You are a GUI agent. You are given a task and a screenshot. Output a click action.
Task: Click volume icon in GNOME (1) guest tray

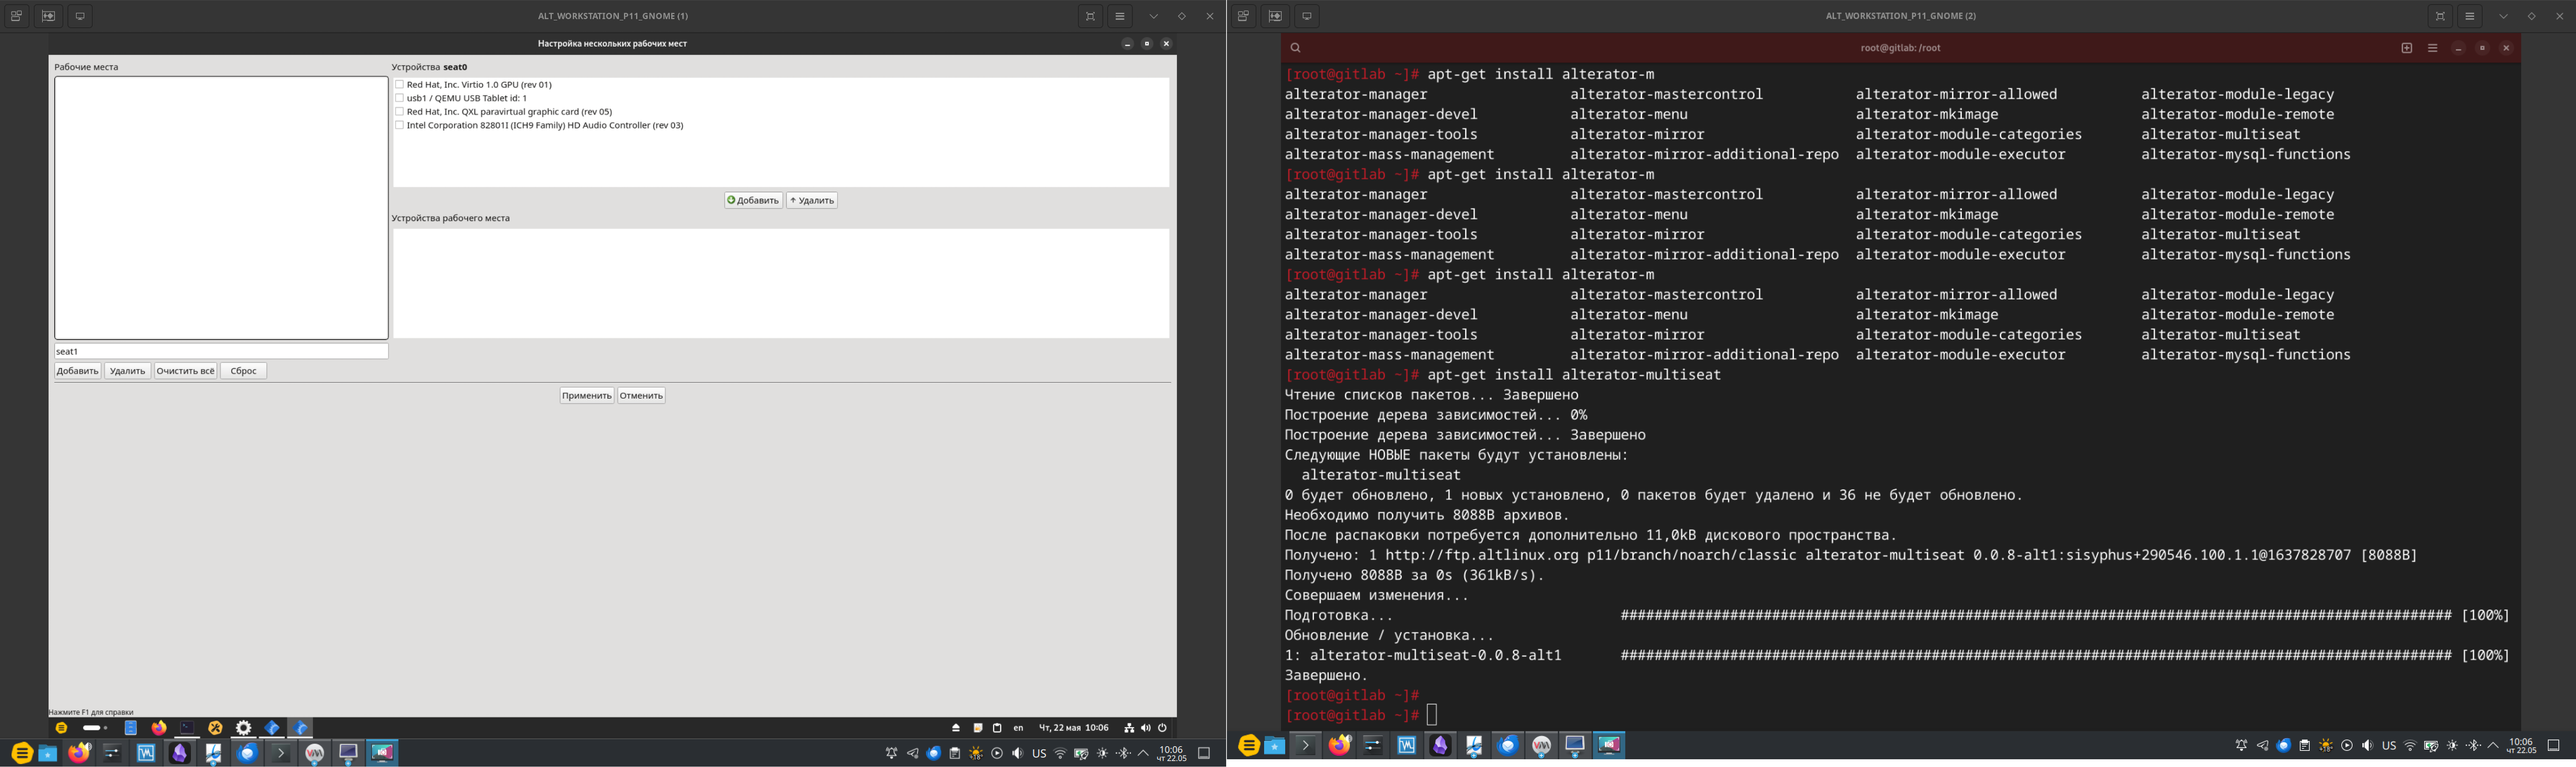(x=1146, y=728)
